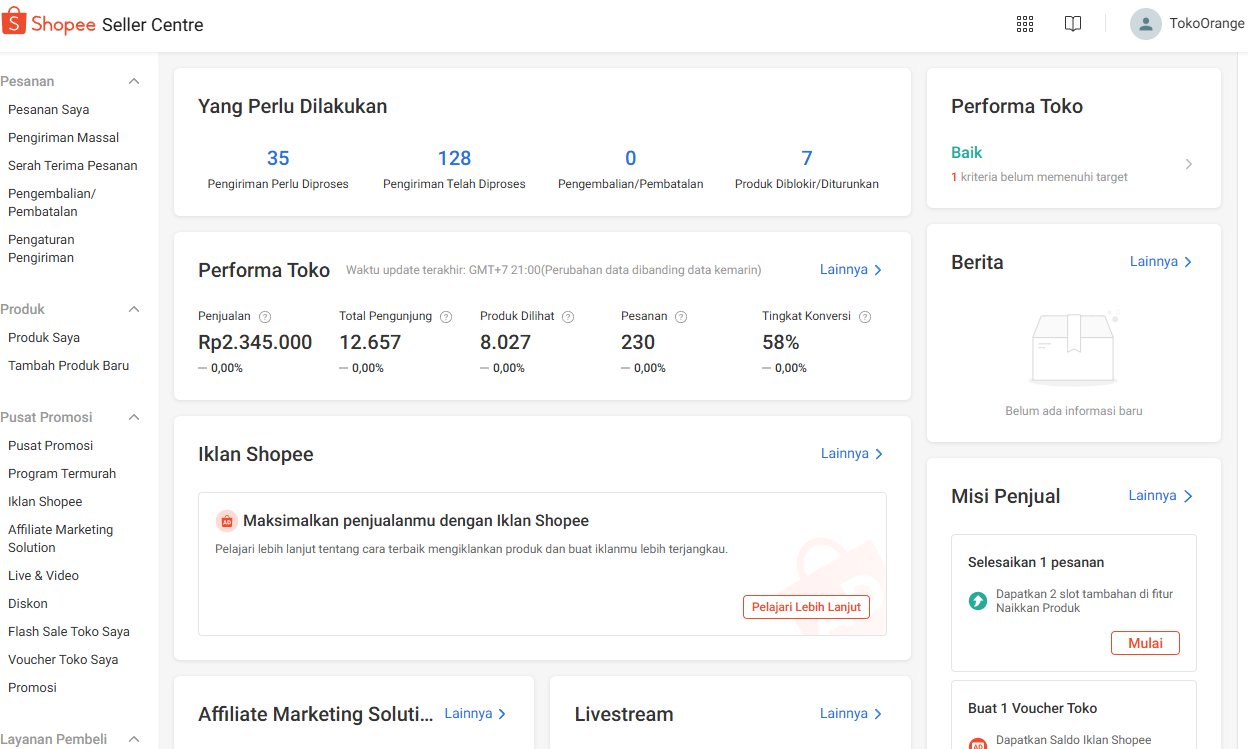View 7 Produk Diblokir/Diturunkan

(x=807, y=169)
